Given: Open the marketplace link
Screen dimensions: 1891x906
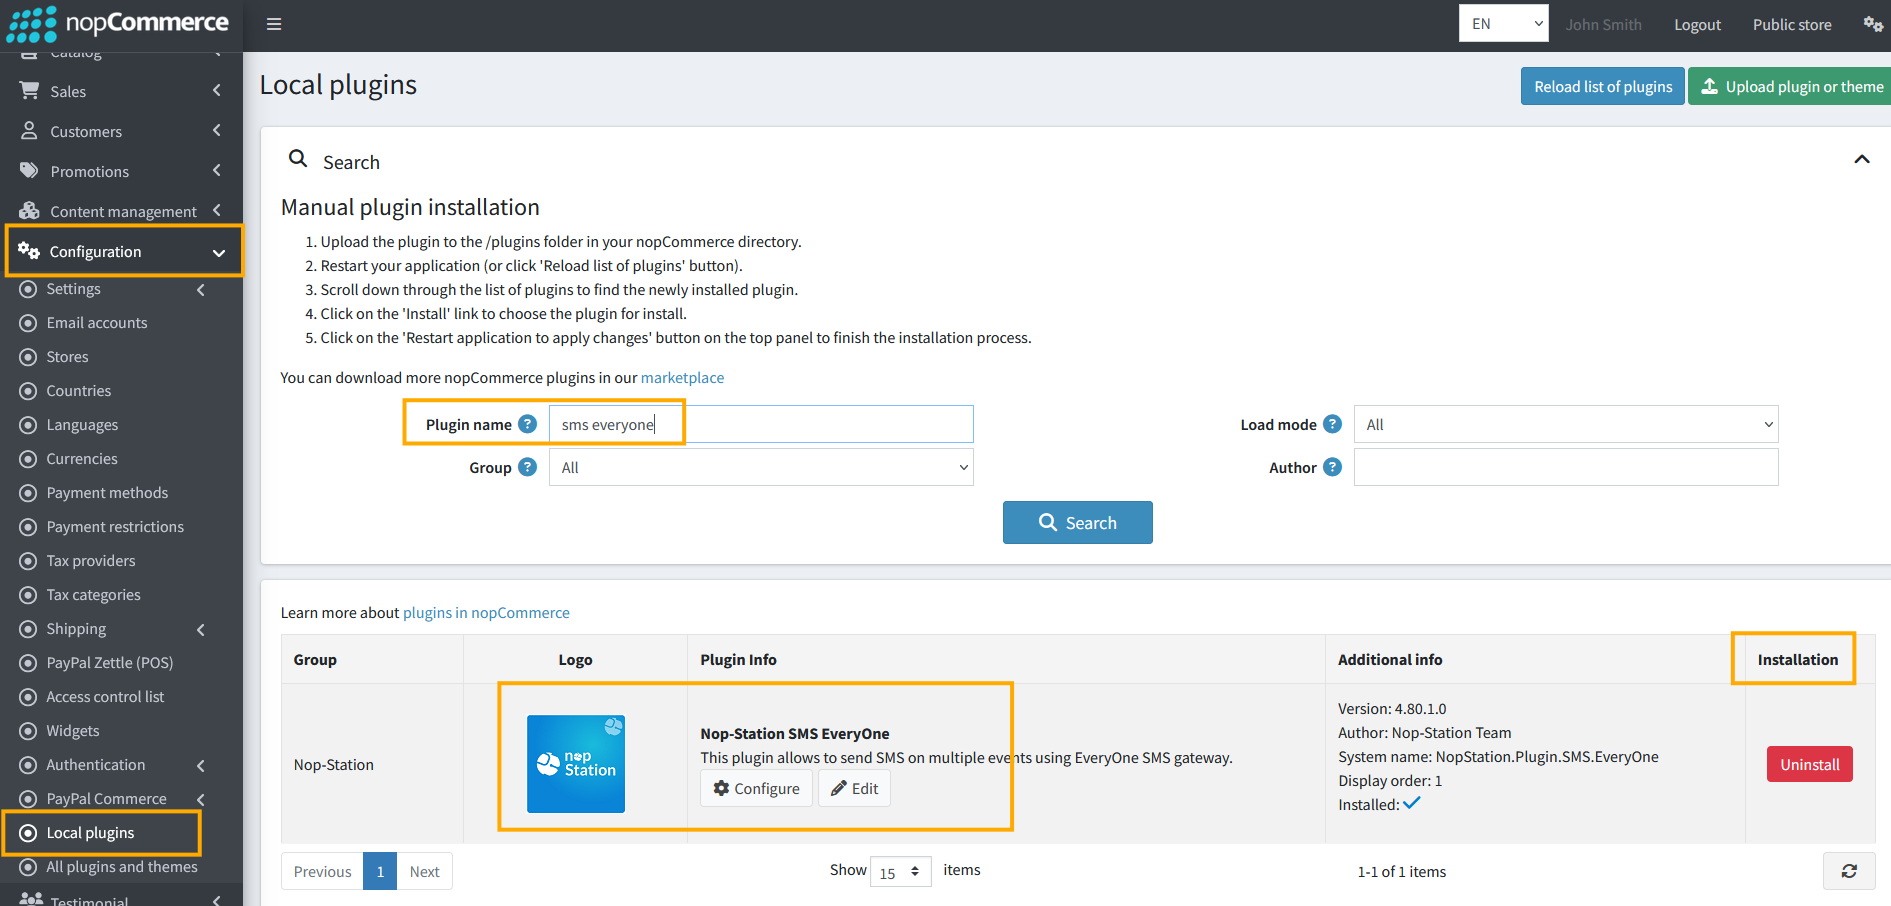Looking at the screenshot, I should click(682, 377).
